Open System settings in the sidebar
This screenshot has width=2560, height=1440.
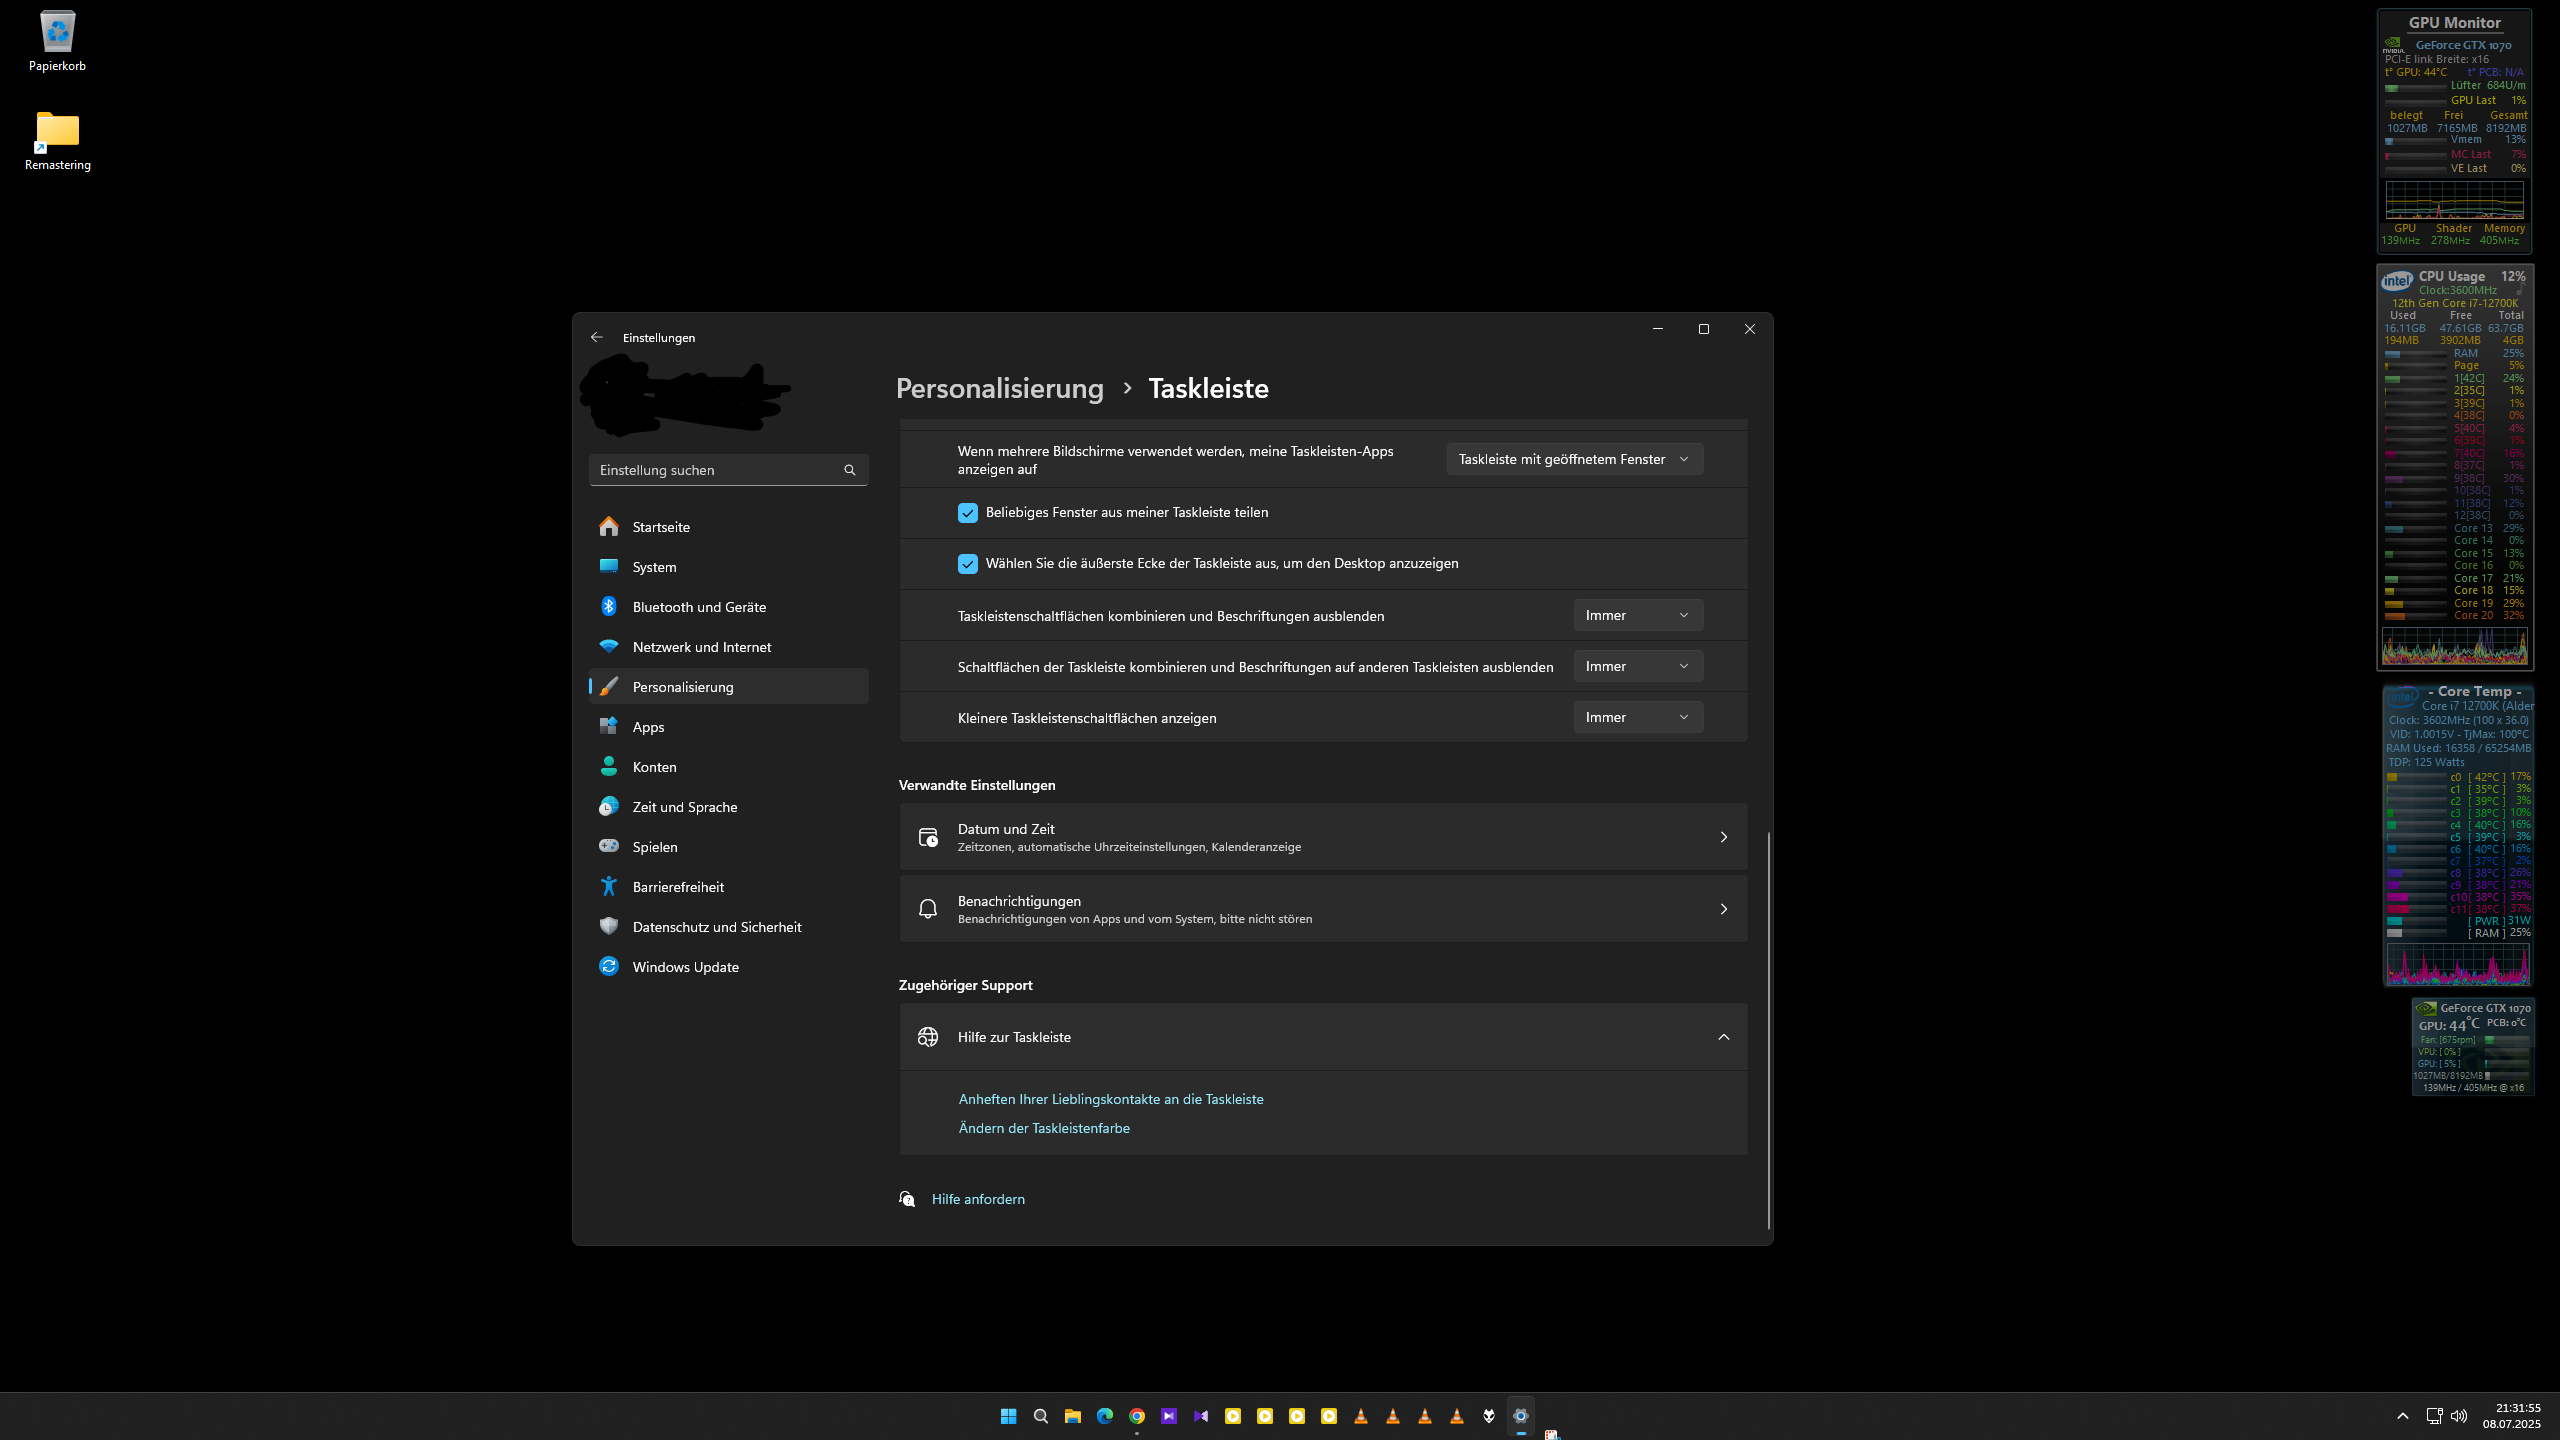pos(654,566)
